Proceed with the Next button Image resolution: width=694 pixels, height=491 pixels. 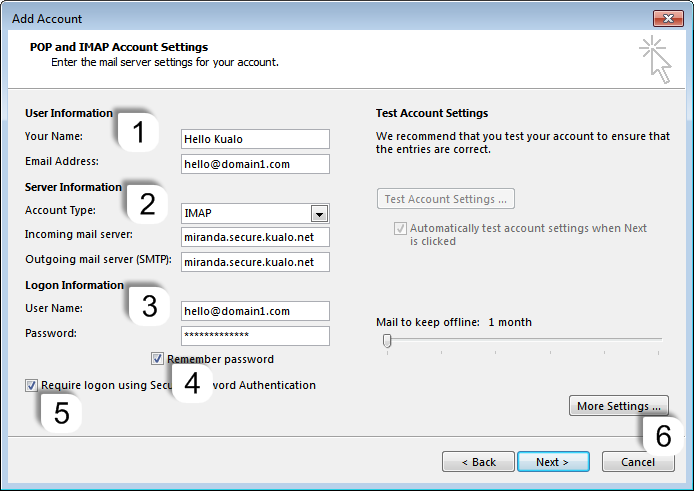tap(553, 462)
